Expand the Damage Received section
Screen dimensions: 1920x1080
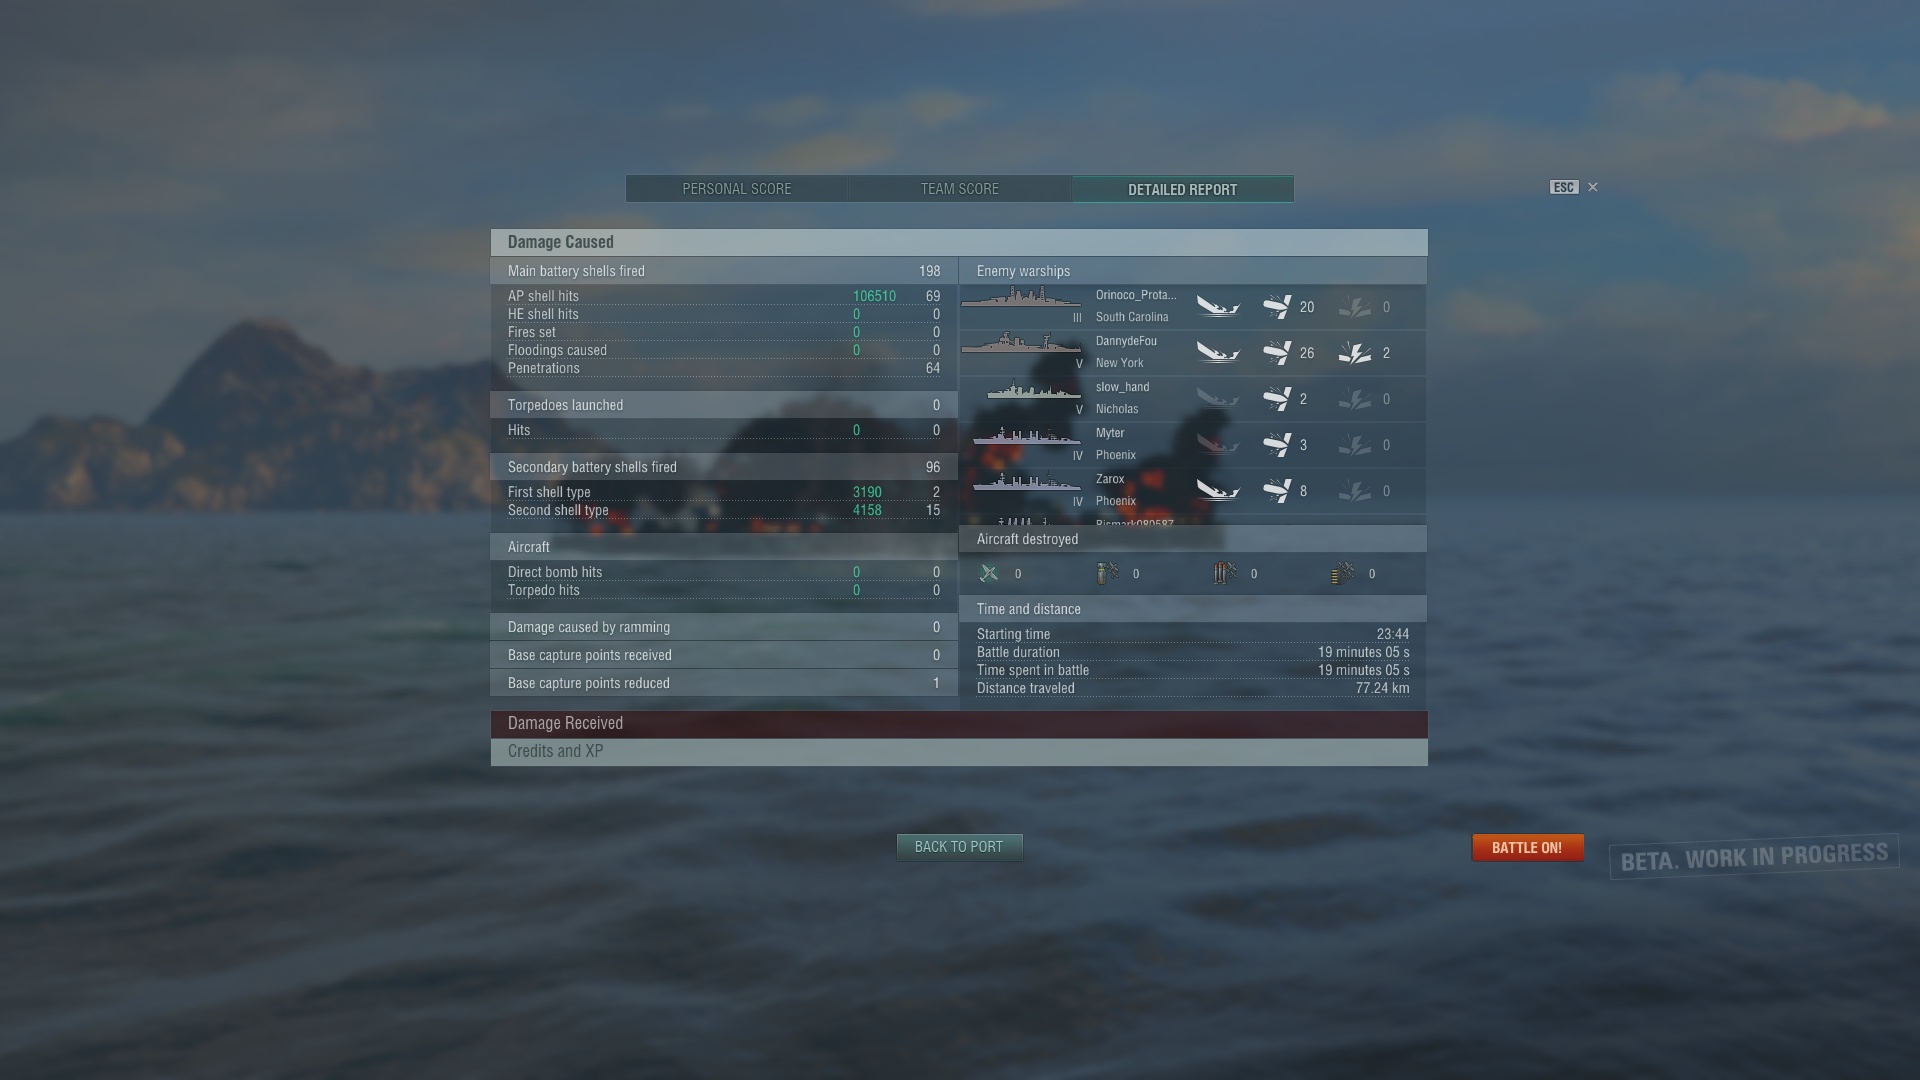[959, 724]
